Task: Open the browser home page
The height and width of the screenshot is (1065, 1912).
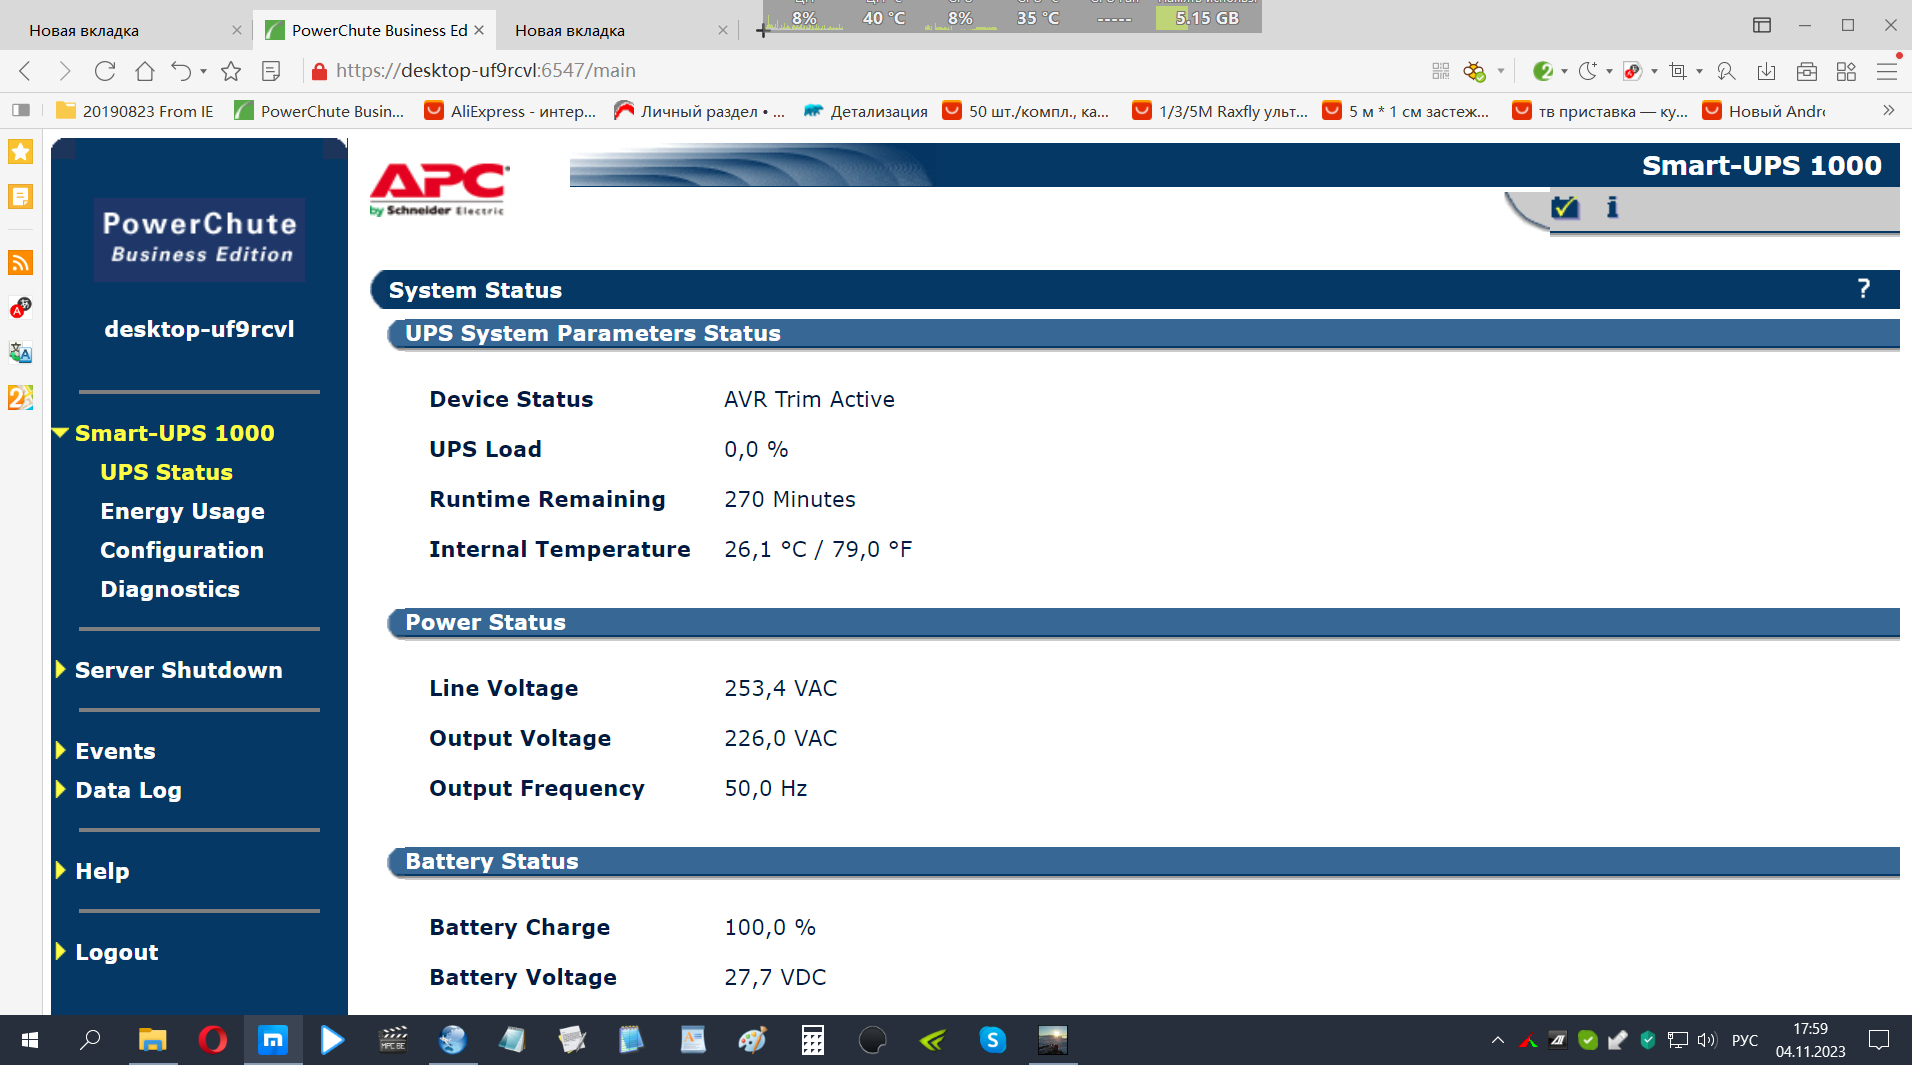Action: click(x=145, y=71)
